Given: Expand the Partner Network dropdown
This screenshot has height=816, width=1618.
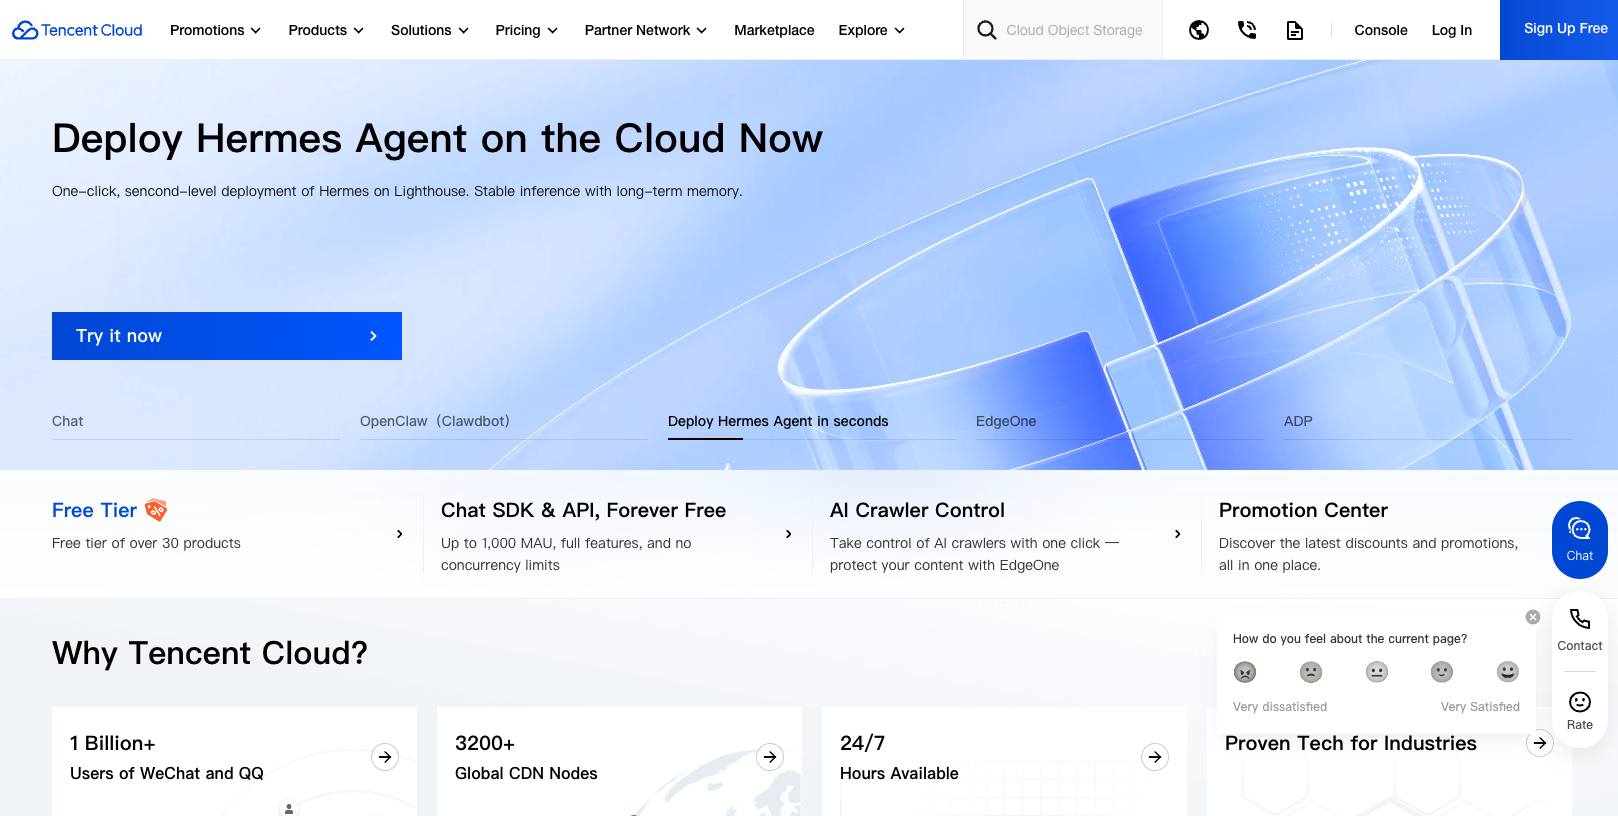Looking at the screenshot, I should coord(646,30).
